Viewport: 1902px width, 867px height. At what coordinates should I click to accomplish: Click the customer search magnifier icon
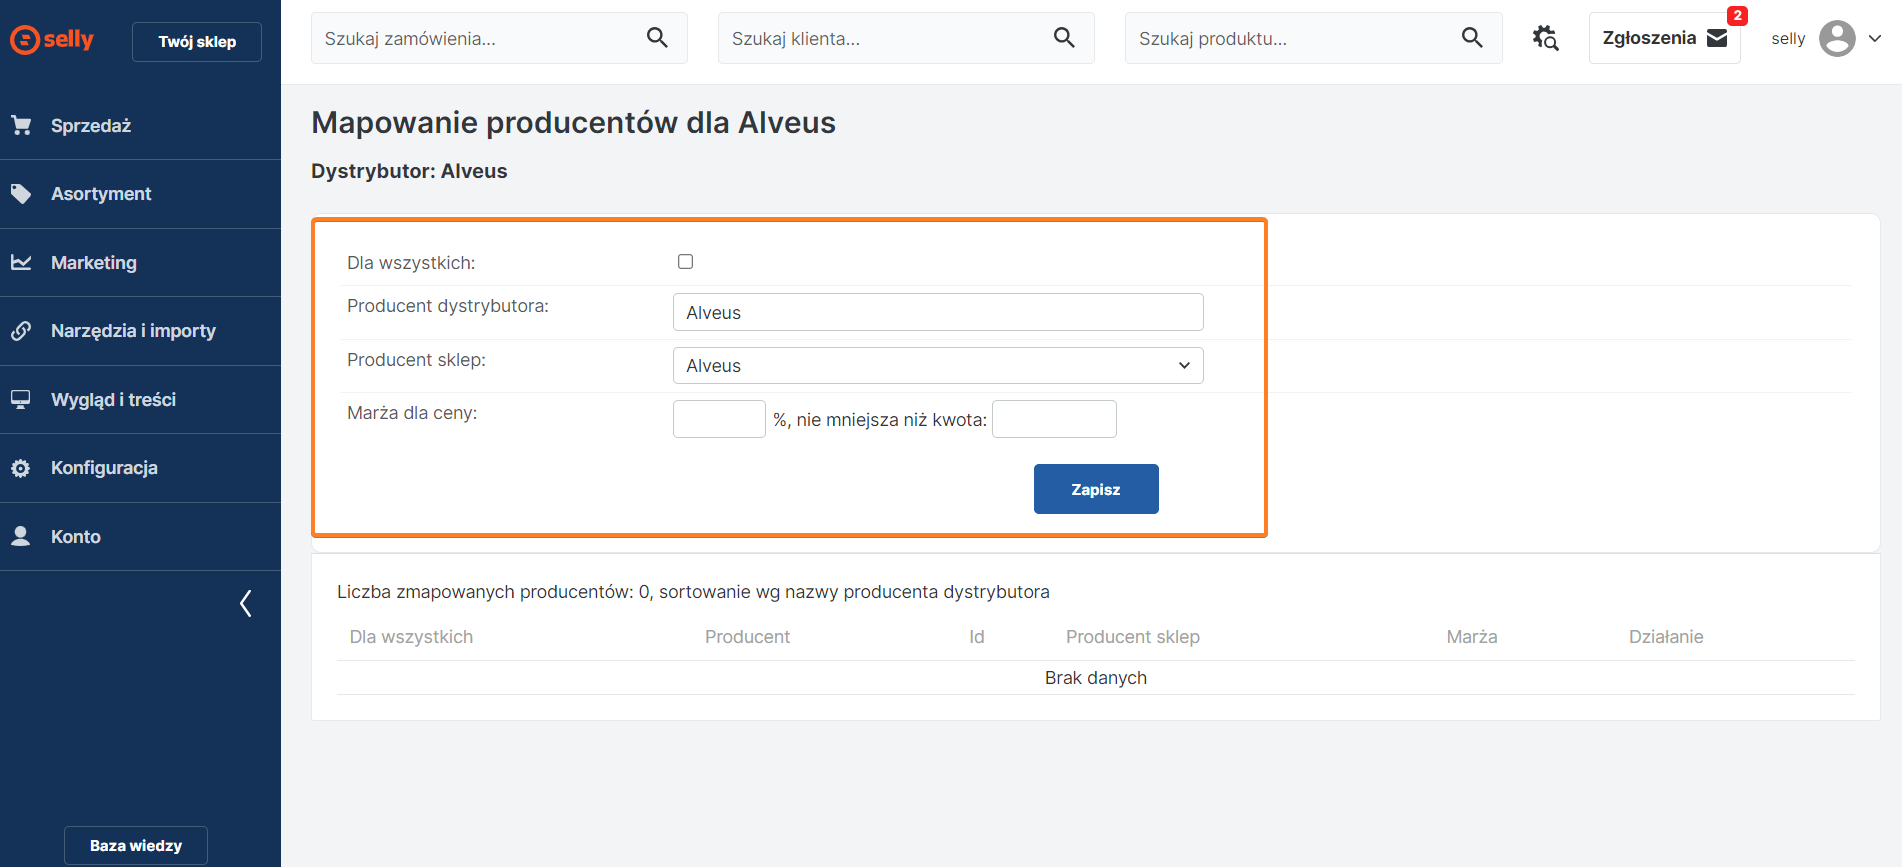pos(1064,38)
